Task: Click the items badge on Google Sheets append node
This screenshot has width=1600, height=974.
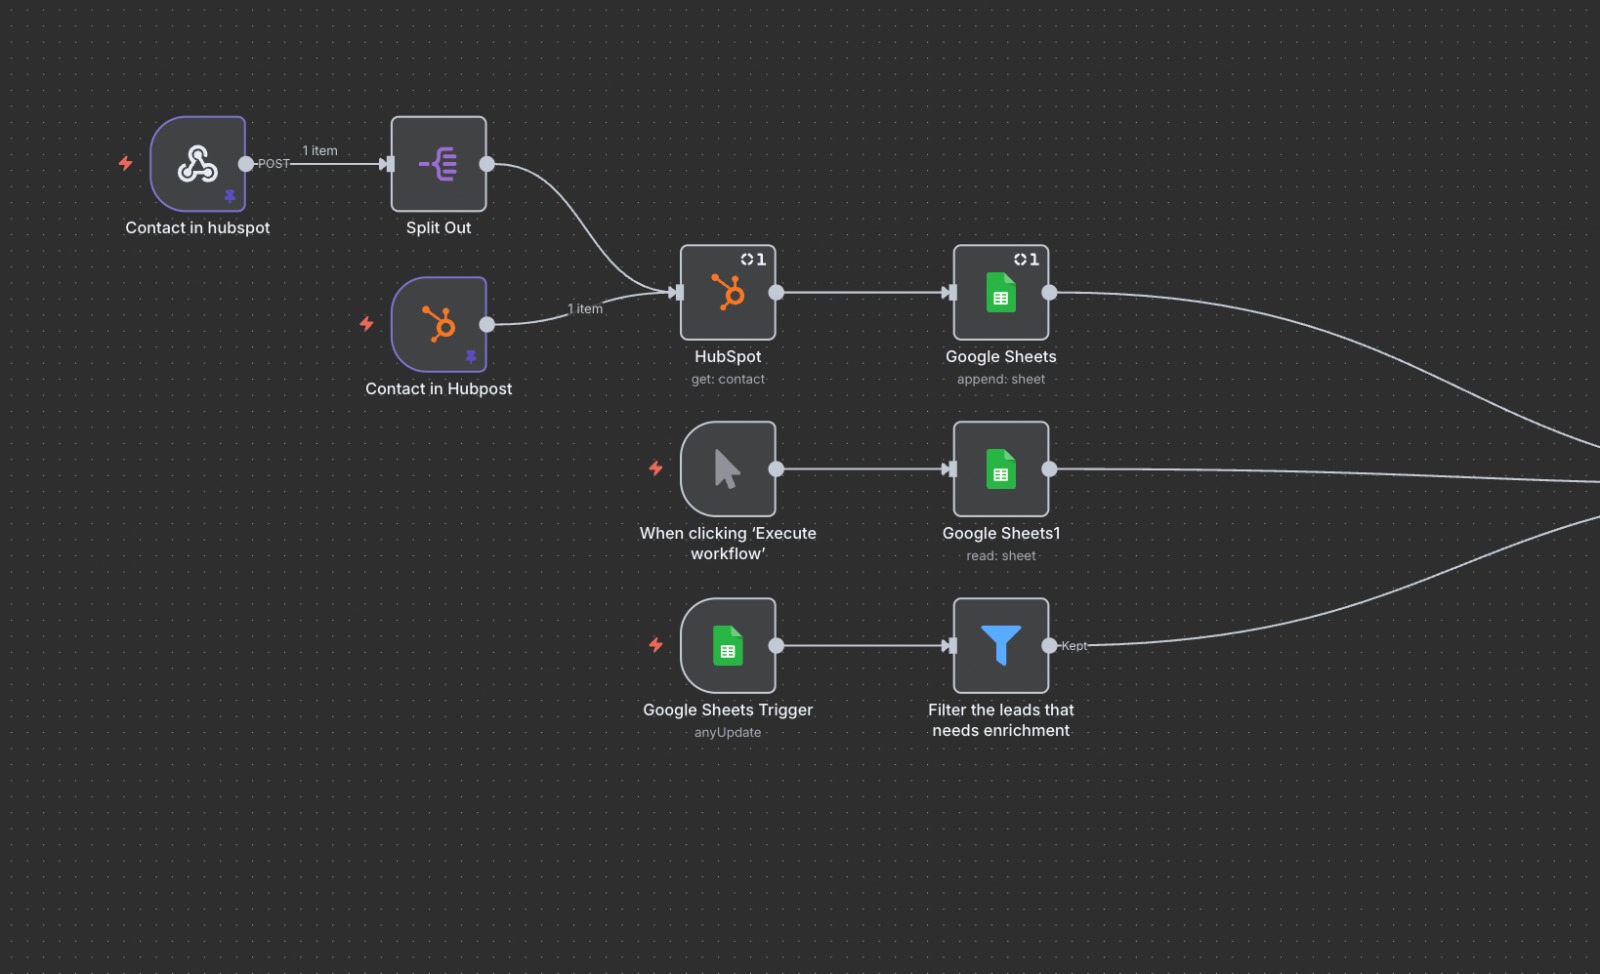Action: [x=1026, y=259]
